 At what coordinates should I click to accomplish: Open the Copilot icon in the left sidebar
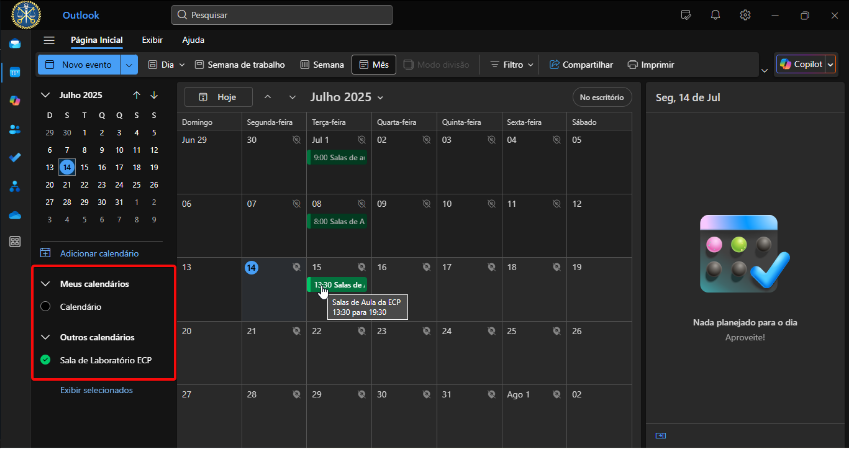click(x=15, y=101)
